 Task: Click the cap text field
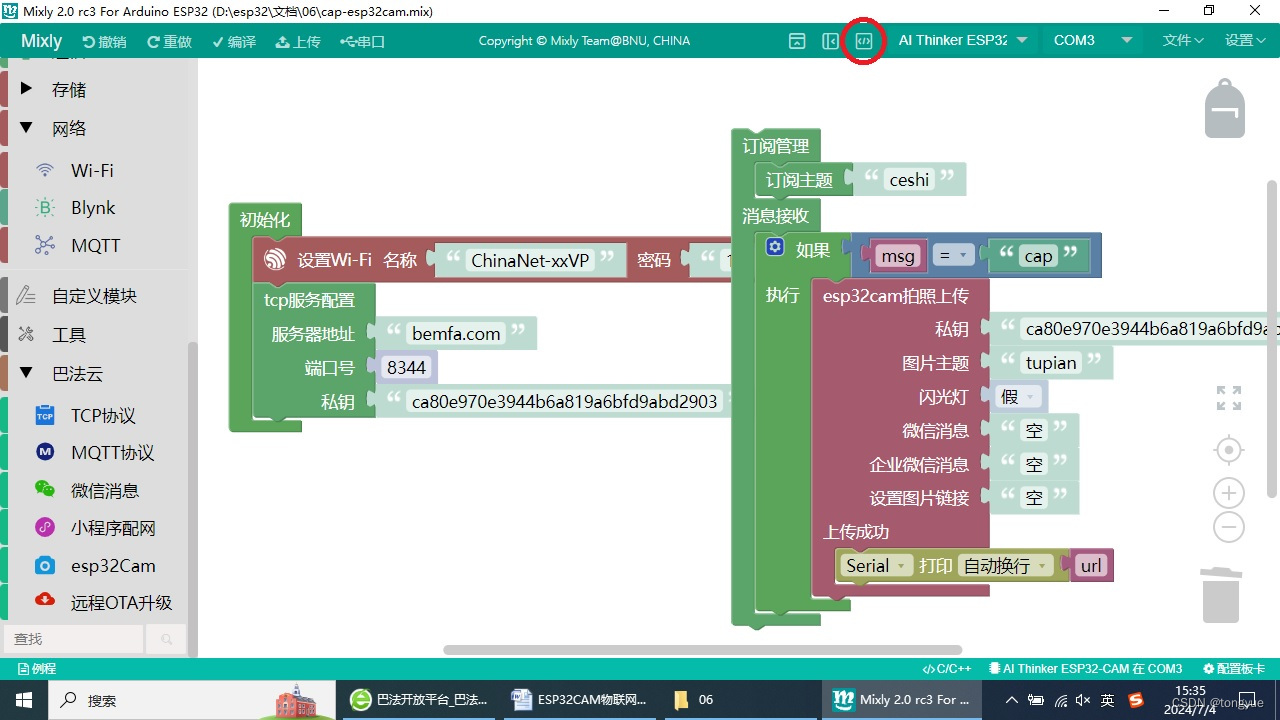tap(1038, 256)
